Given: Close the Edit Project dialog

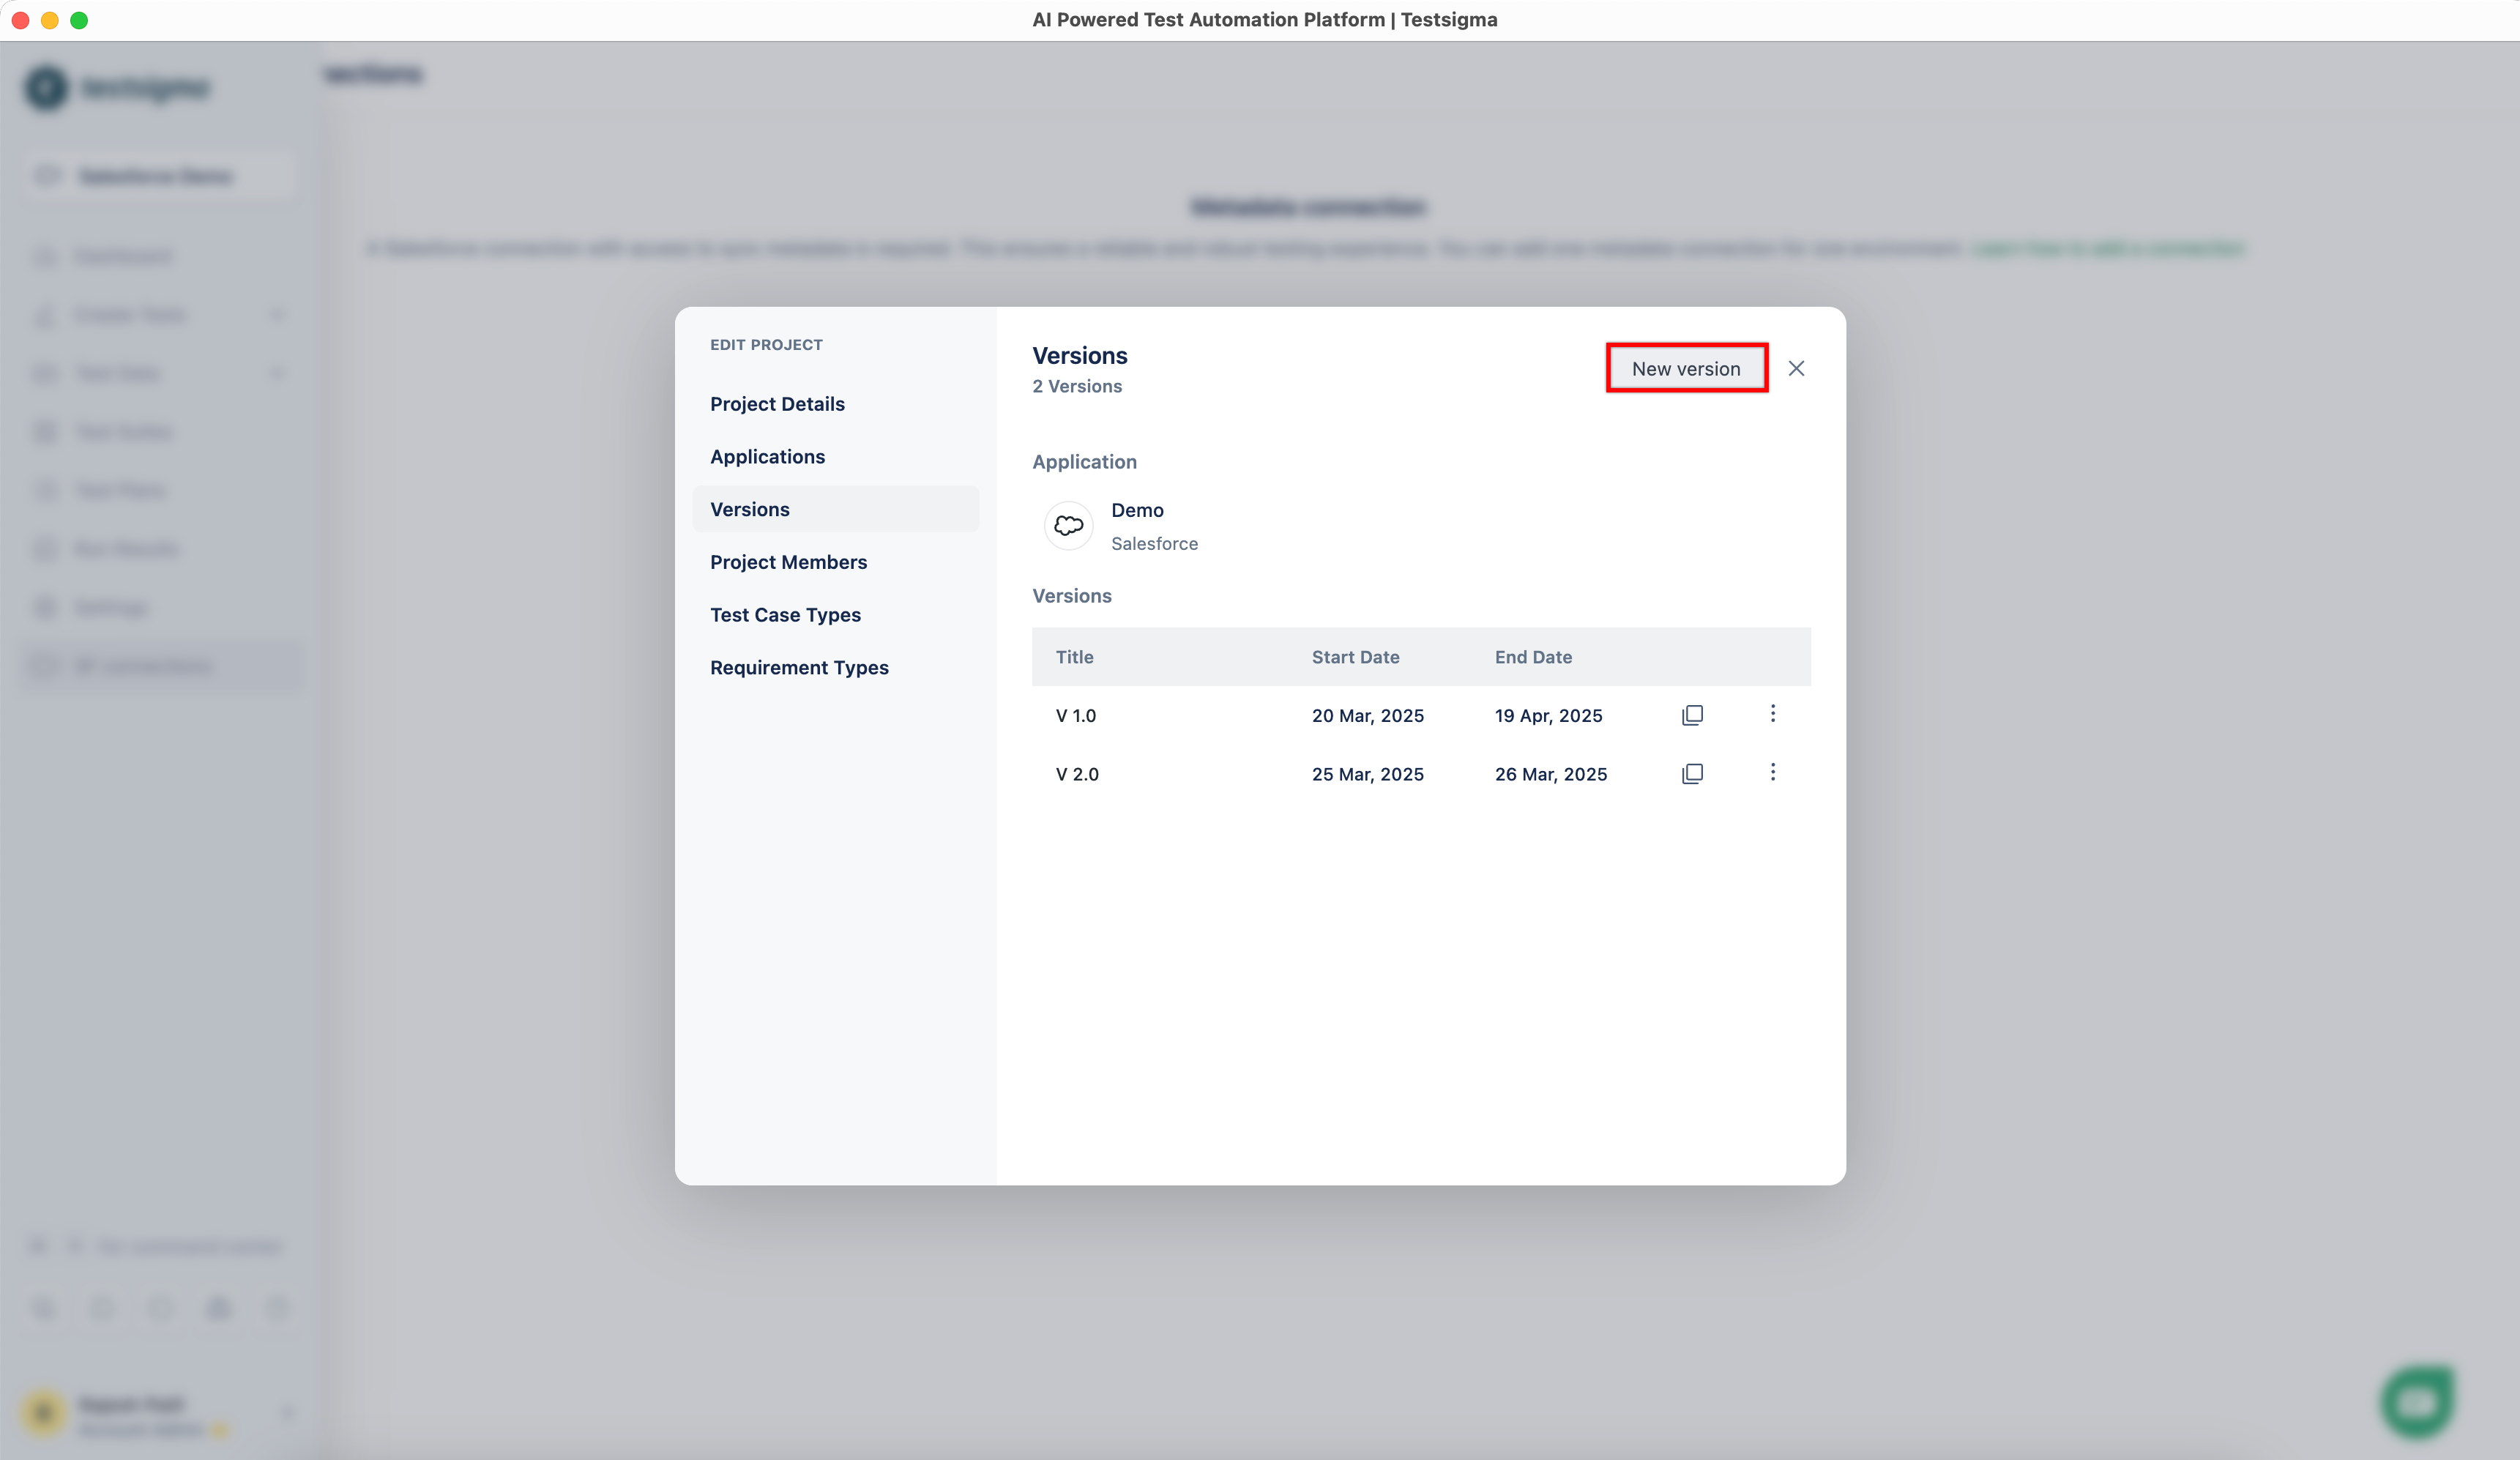Looking at the screenshot, I should [1796, 368].
